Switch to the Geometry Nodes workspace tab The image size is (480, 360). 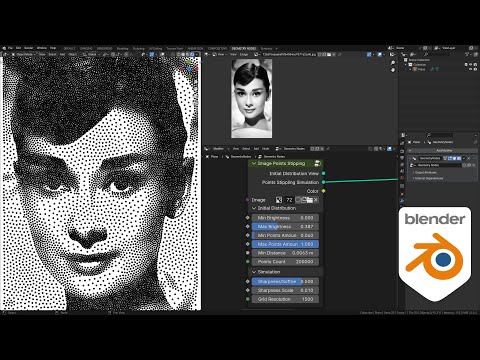click(x=243, y=48)
